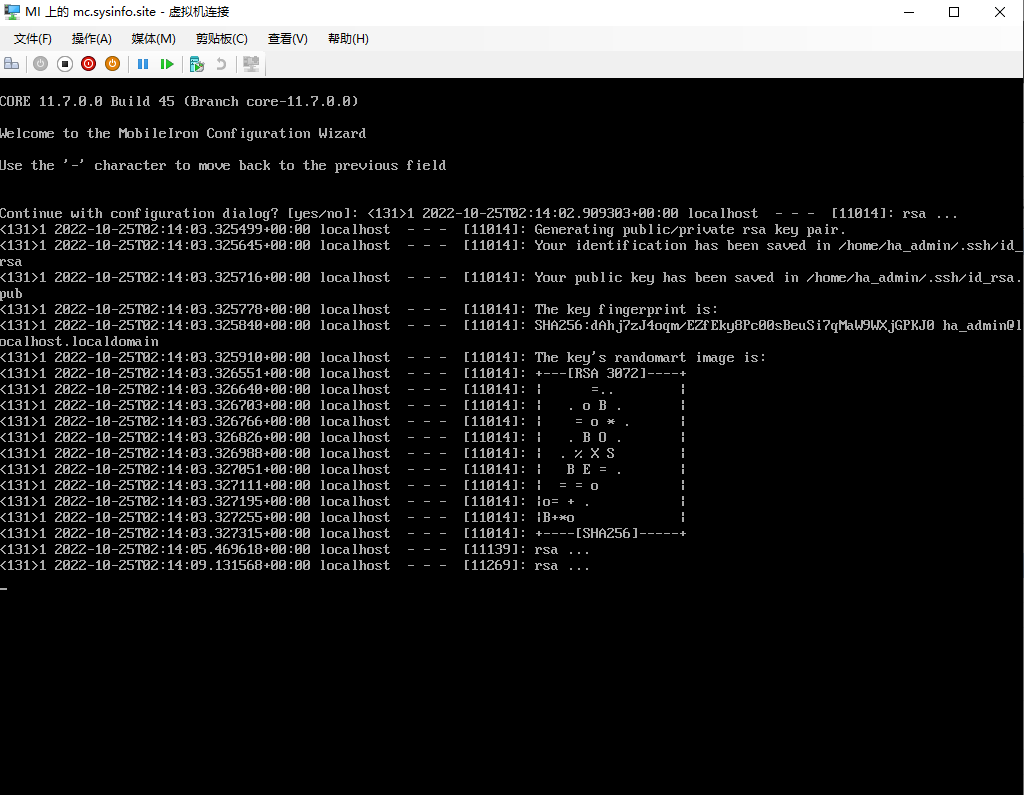The width and height of the screenshot is (1024, 795).
Task: Open the 媒体(M) menu
Action: pos(153,38)
